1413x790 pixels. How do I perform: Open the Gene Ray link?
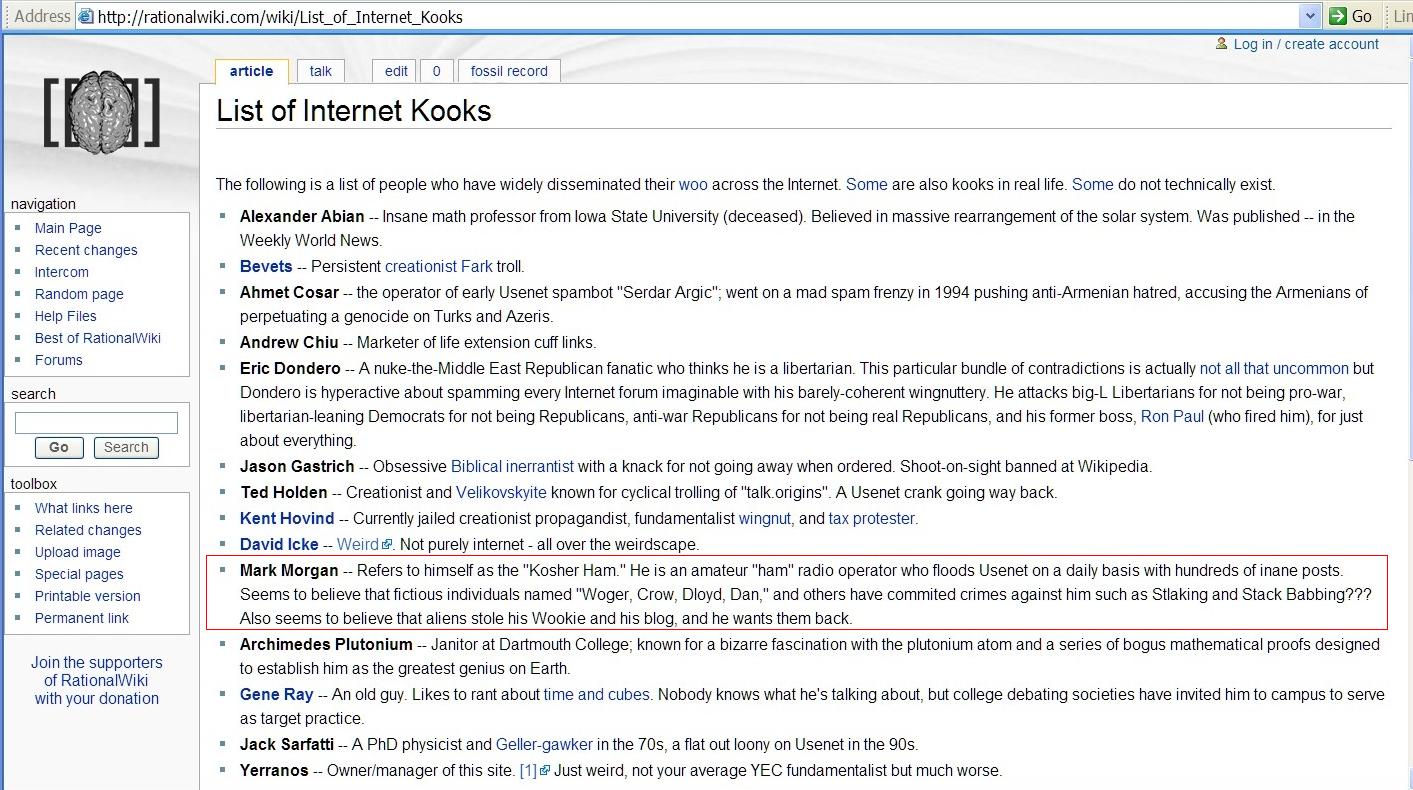pos(277,694)
